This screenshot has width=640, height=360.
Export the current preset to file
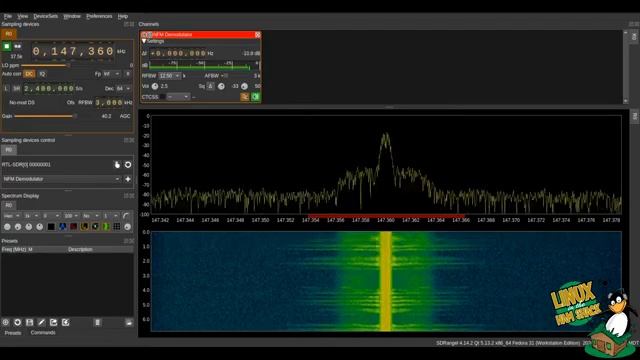tap(53, 322)
